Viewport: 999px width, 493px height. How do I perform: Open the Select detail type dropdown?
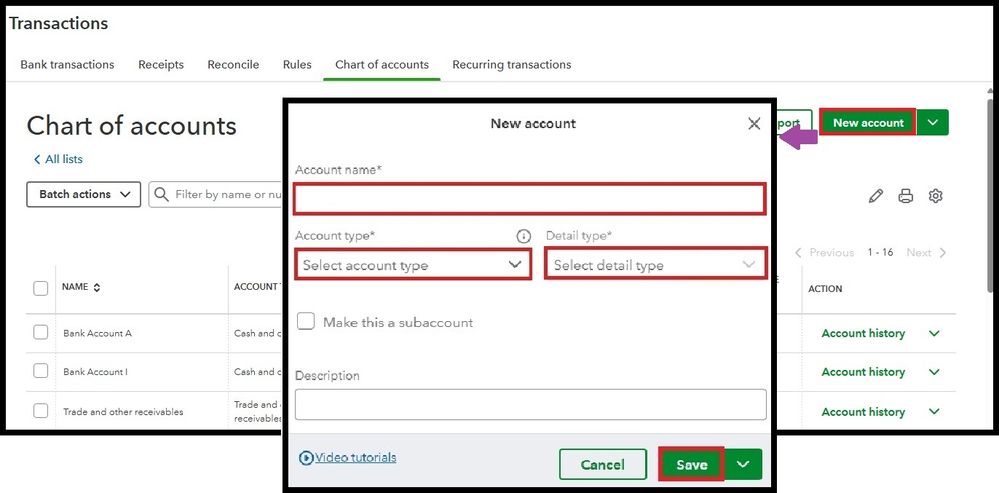[655, 265]
